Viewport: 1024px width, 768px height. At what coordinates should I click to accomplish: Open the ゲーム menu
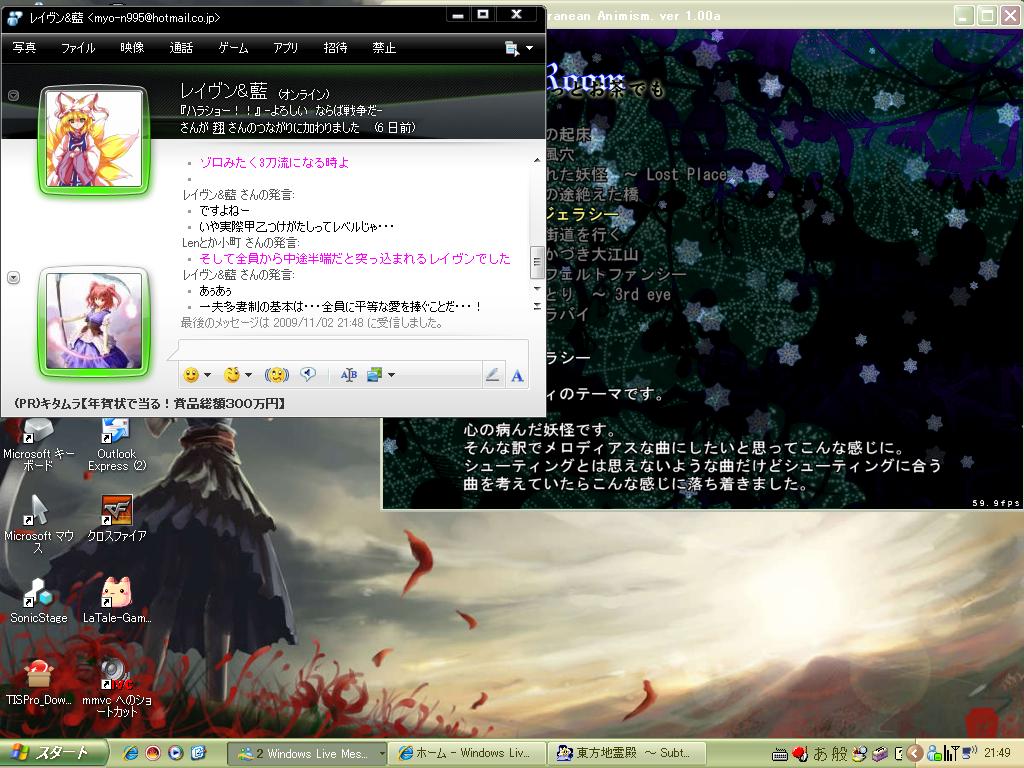(x=233, y=48)
